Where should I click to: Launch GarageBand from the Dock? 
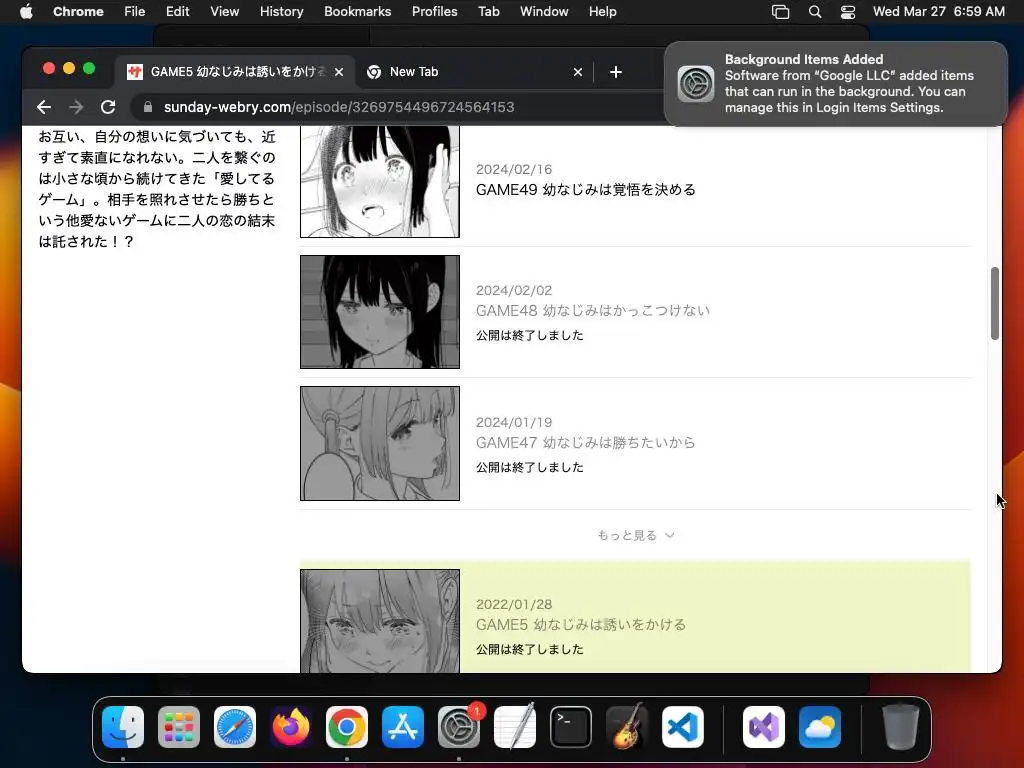pos(627,727)
